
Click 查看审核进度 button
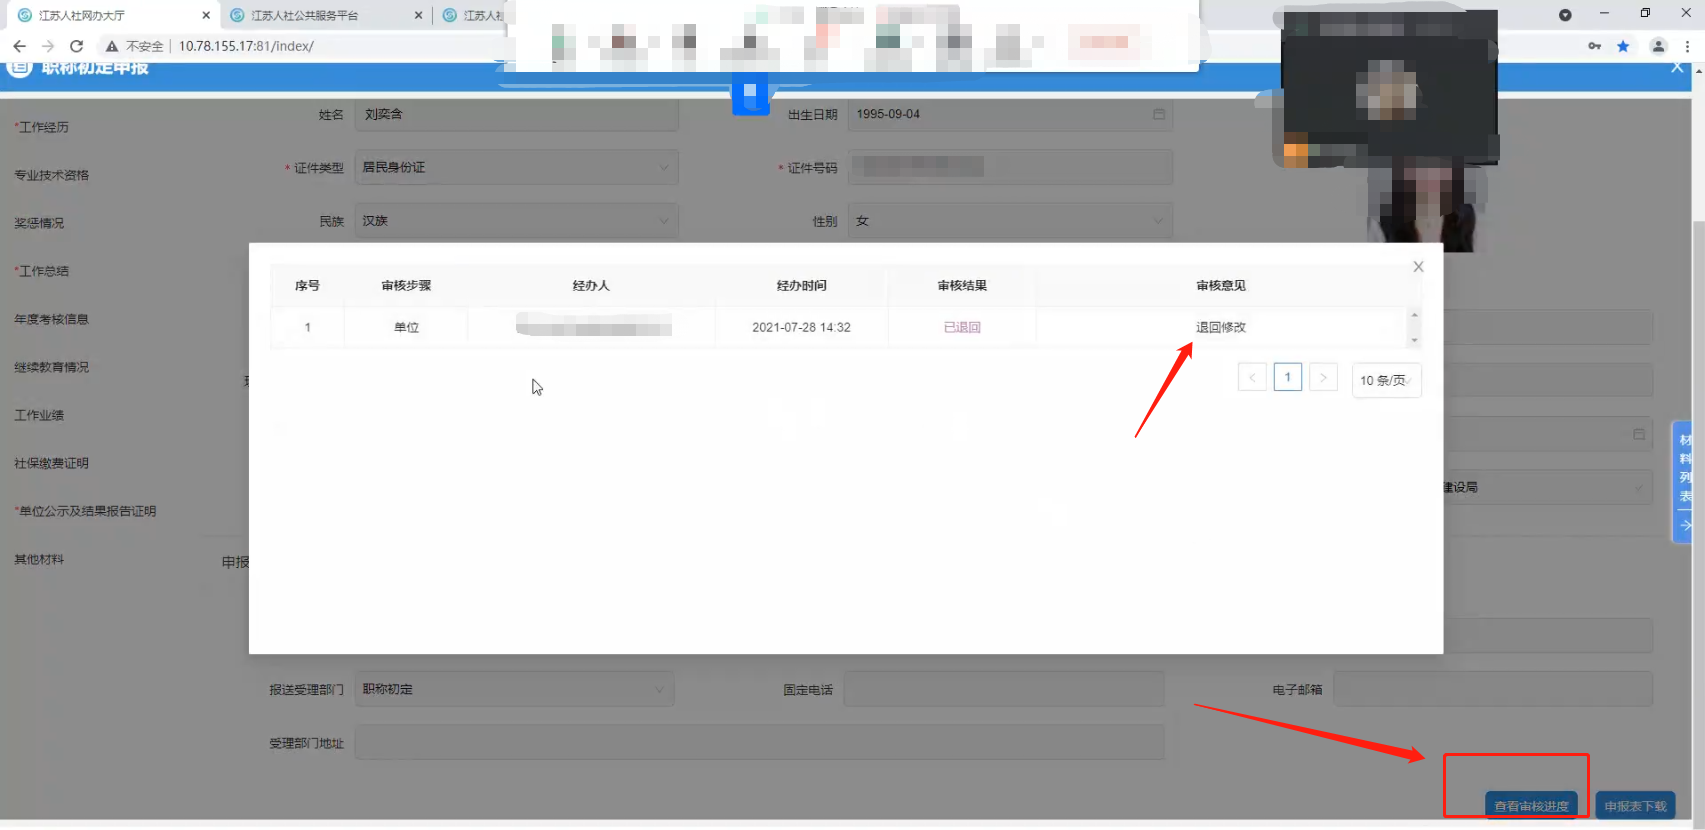[1531, 806]
